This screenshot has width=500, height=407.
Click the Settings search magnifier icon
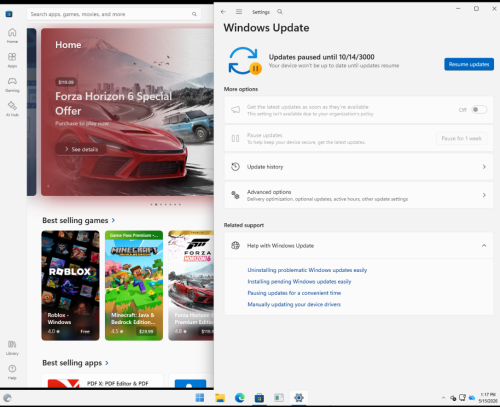(x=280, y=12)
